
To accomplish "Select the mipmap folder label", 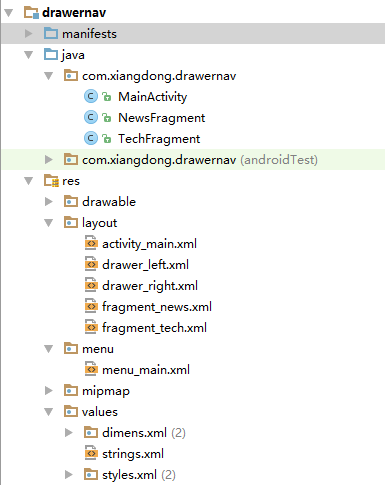I will coord(106,391).
